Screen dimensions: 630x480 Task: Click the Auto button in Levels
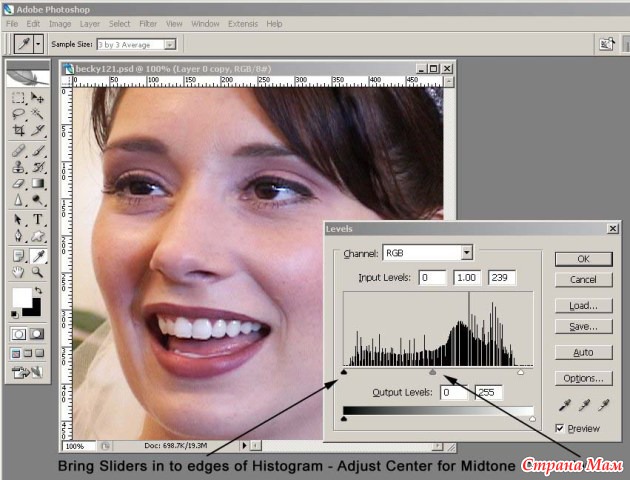(x=583, y=352)
